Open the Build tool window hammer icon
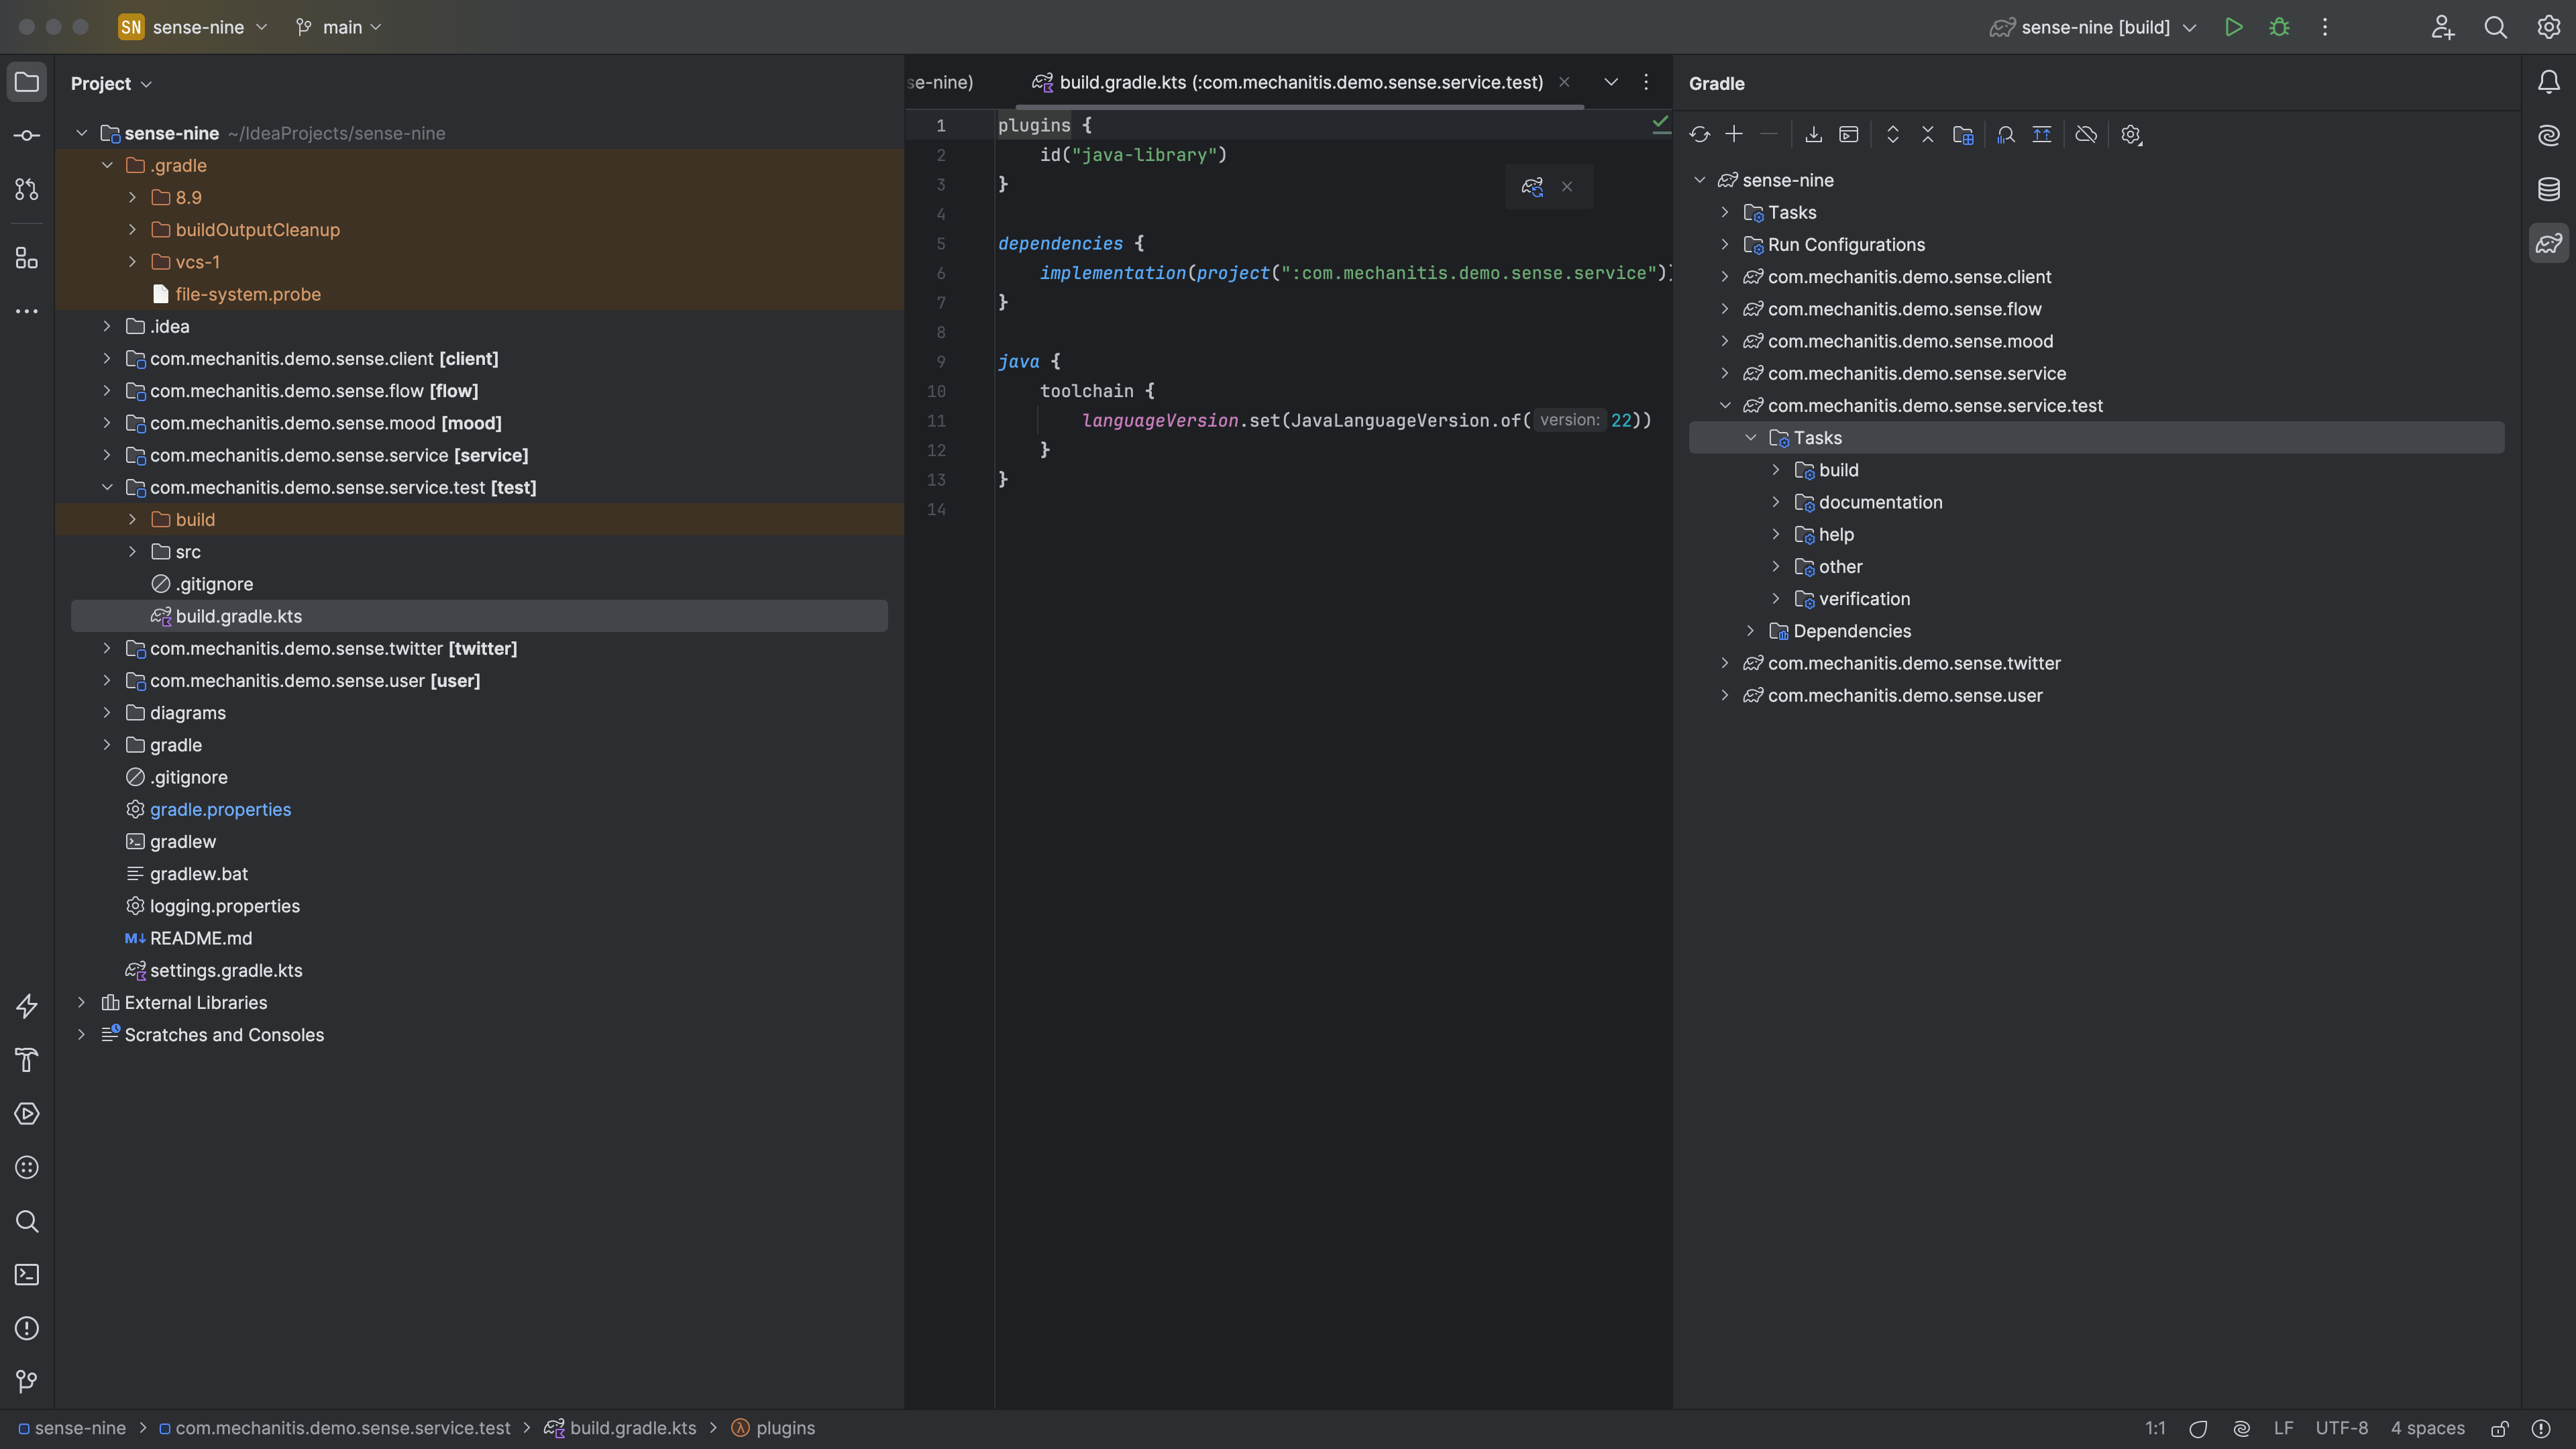The image size is (2576, 1449). (27, 1060)
